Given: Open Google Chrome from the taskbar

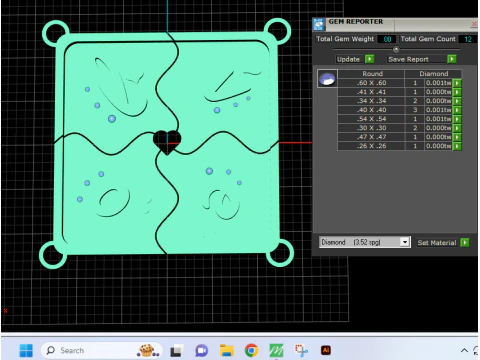Looking at the screenshot, I should point(252,351).
